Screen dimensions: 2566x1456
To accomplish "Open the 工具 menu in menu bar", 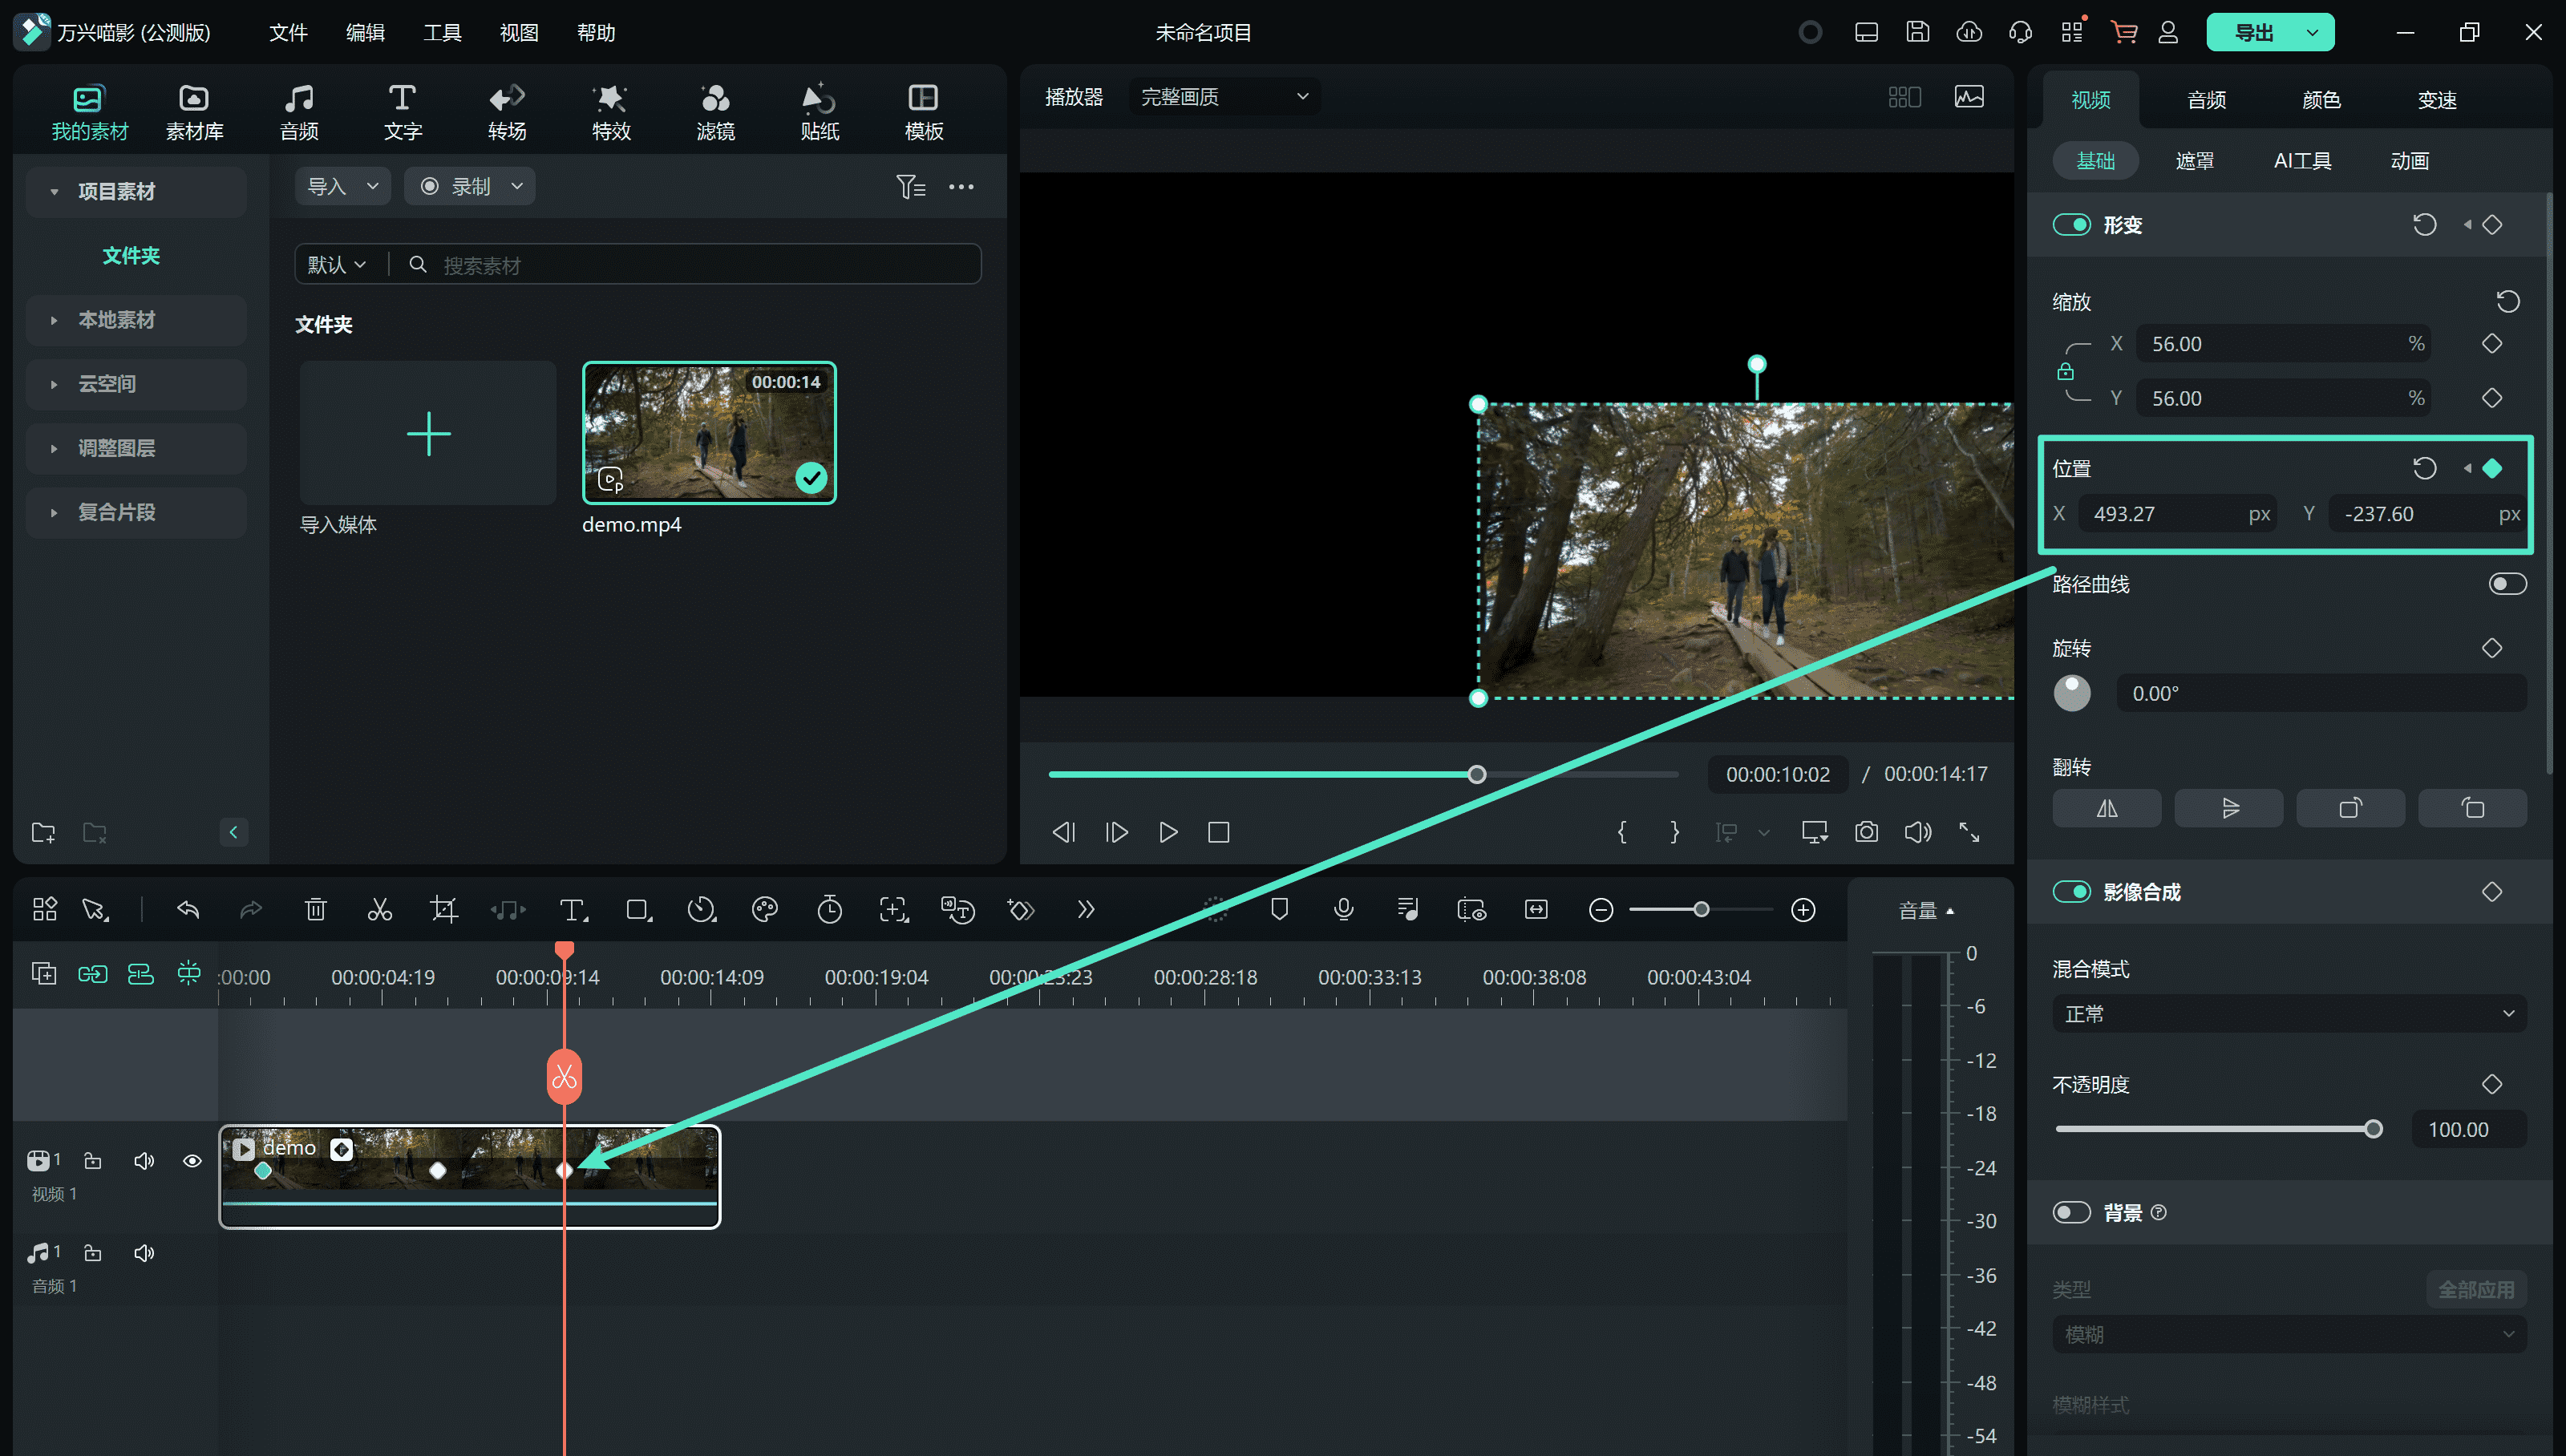I will (441, 33).
